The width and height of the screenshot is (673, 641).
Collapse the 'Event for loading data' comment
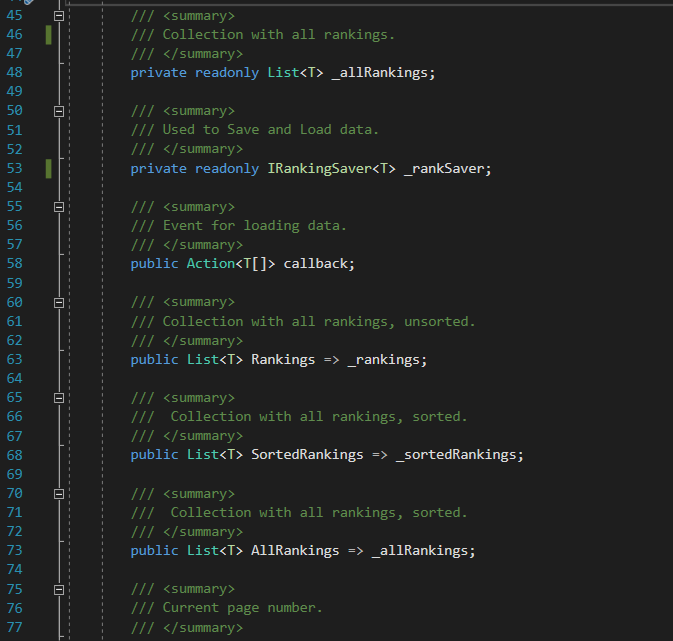tap(59, 207)
